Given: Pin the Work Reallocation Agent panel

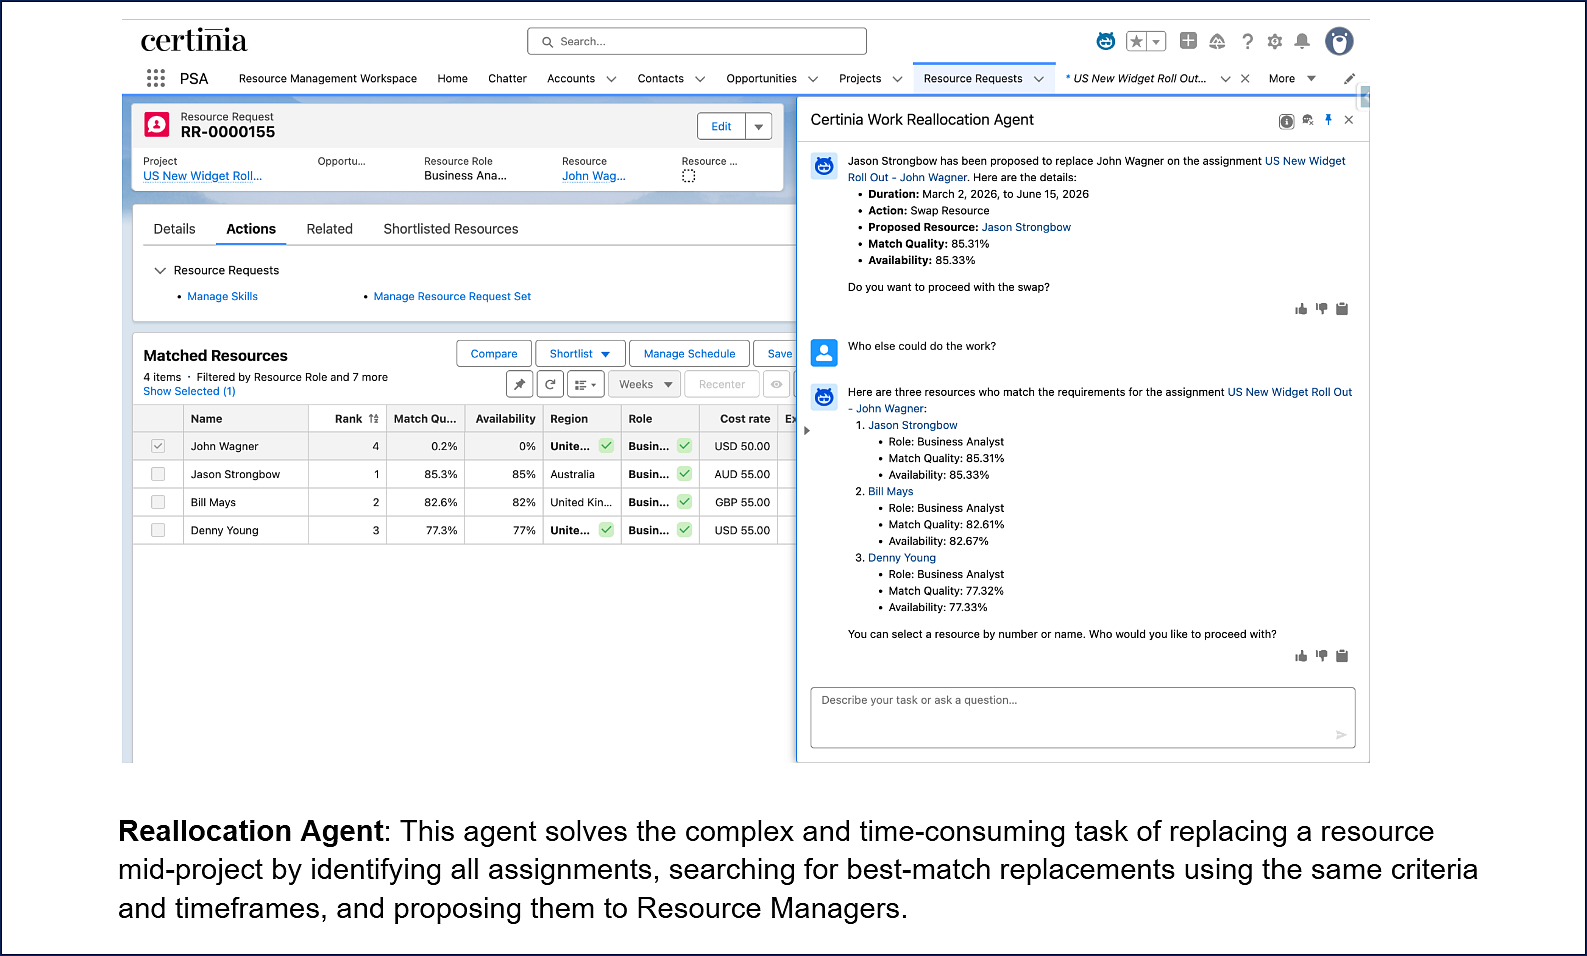Looking at the screenshot, I should click(x=1328, y=120).
